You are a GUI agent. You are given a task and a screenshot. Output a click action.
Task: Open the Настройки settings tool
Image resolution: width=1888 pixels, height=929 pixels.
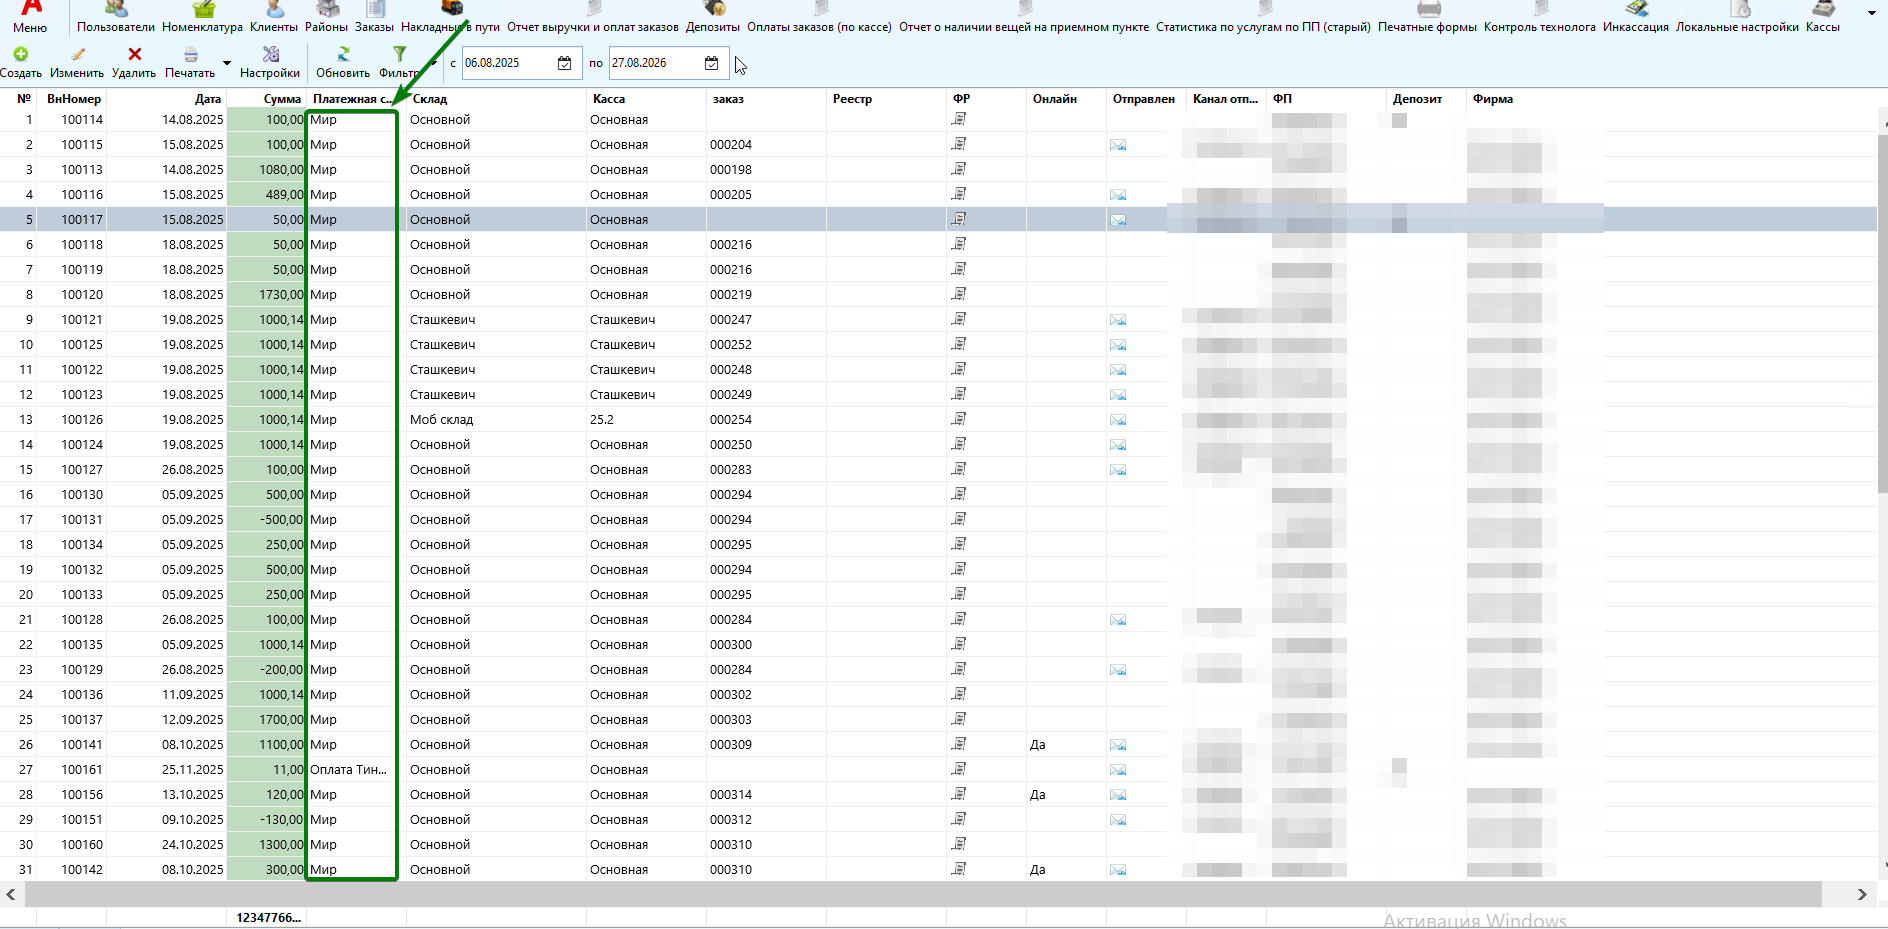(x=270, y=62)
